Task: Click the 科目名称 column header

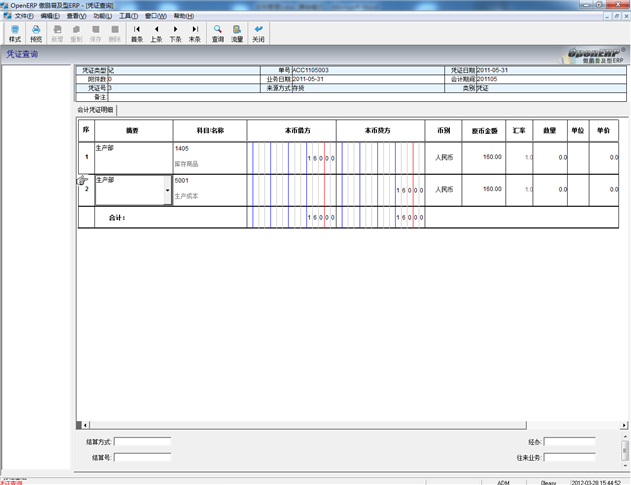Action: pyautogui.click(x=209, y=131)
